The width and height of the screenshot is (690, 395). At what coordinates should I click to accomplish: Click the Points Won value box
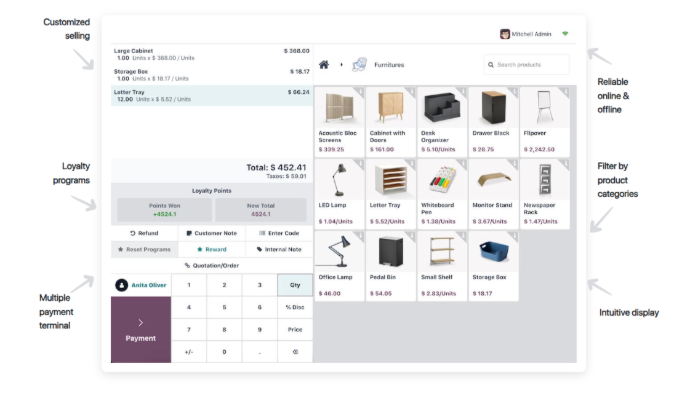coord(165,210)
